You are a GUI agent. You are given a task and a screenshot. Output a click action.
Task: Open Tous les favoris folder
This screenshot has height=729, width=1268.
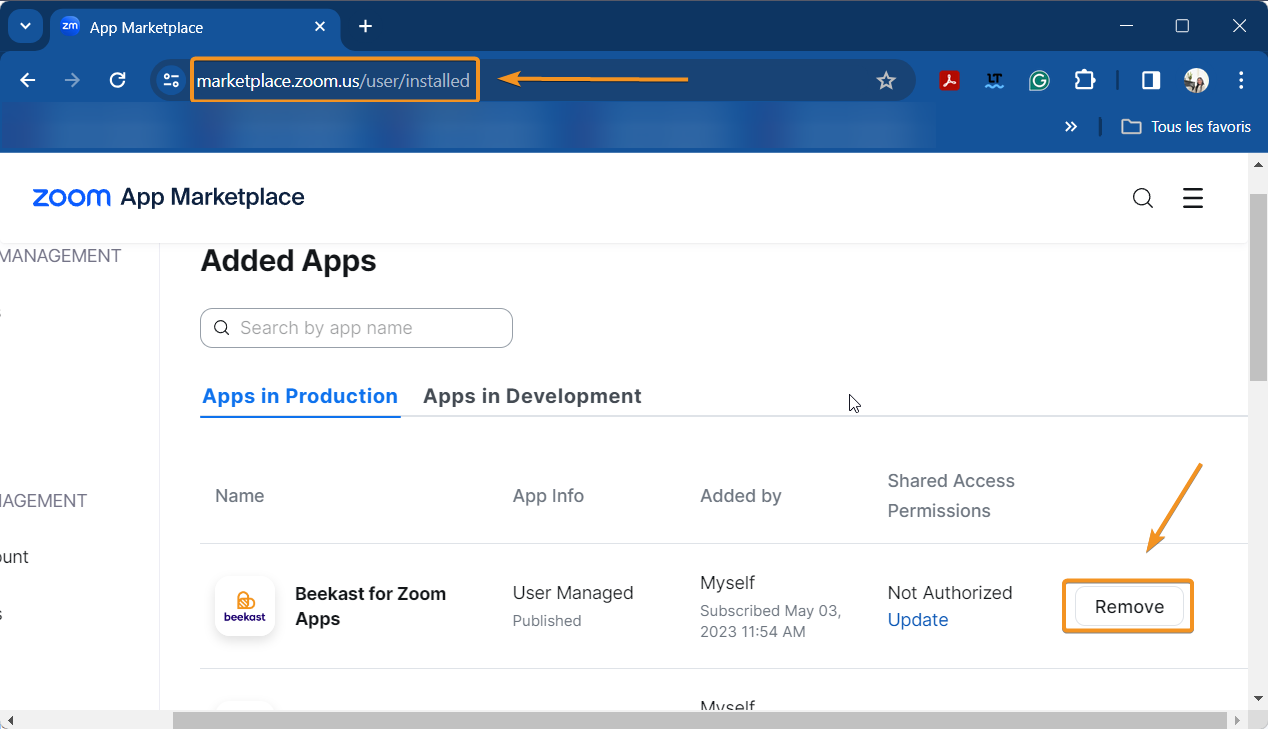tap(1186, 127)
